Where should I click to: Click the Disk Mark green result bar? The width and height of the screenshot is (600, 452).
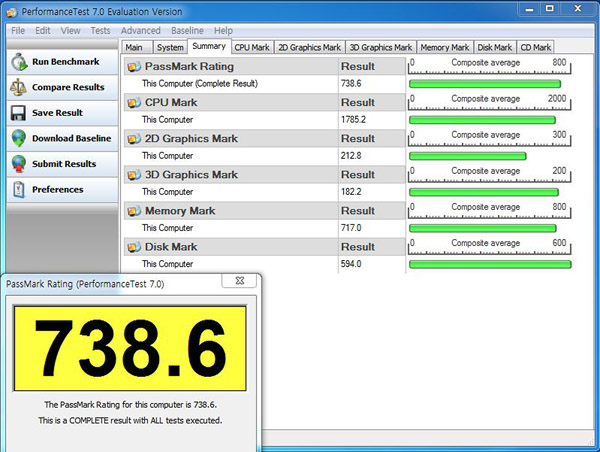point(490,264)
